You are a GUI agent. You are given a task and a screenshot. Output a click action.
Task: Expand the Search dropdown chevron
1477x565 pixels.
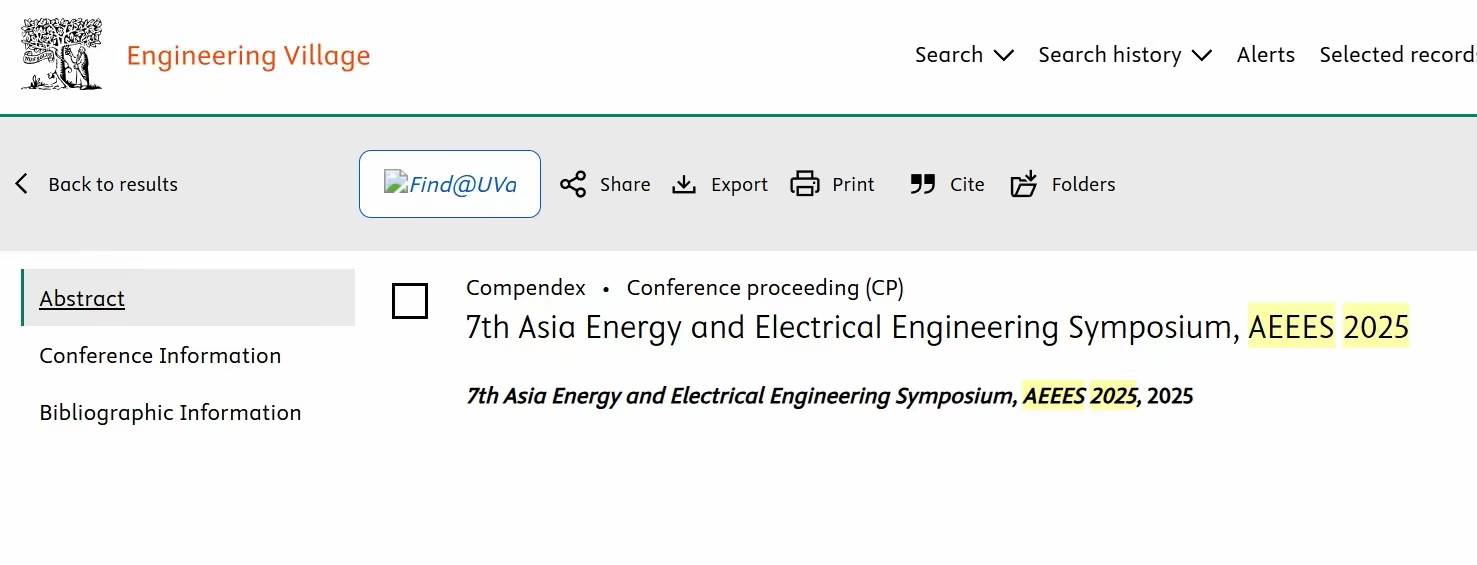click(x=1004, y=55)
